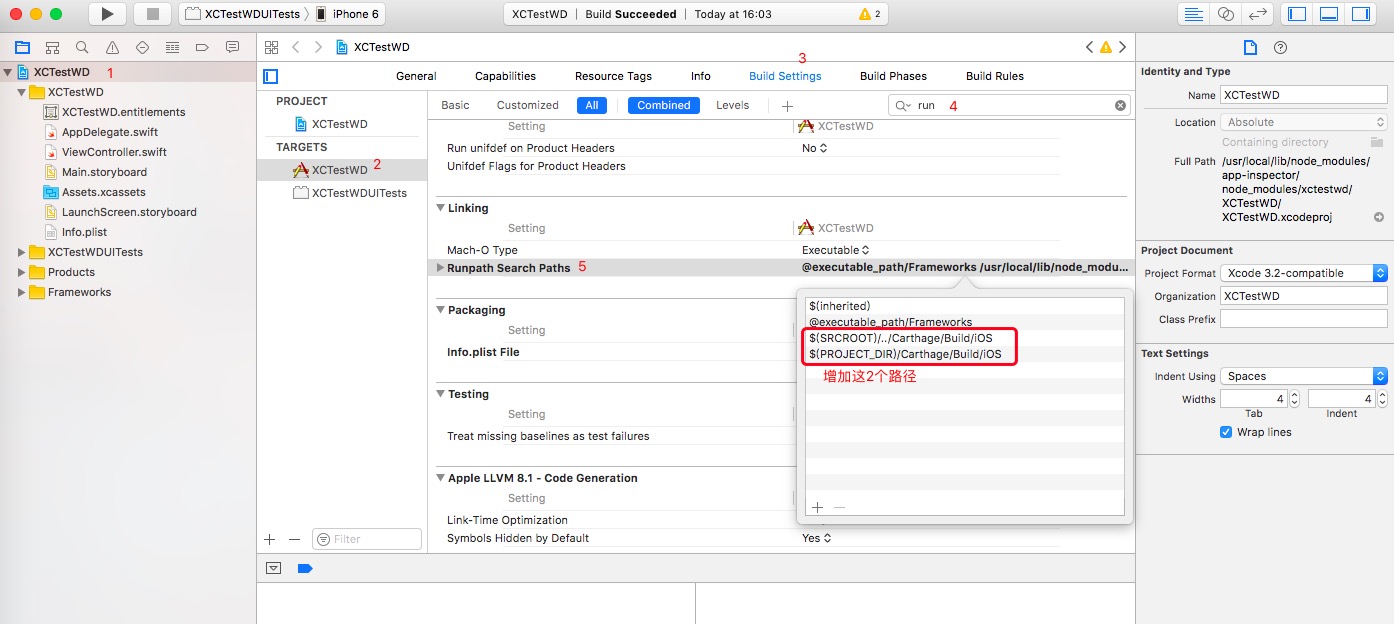Click the toolbar warning indicator showing 2 issues

pyautogui.click(x=870, y=14)
